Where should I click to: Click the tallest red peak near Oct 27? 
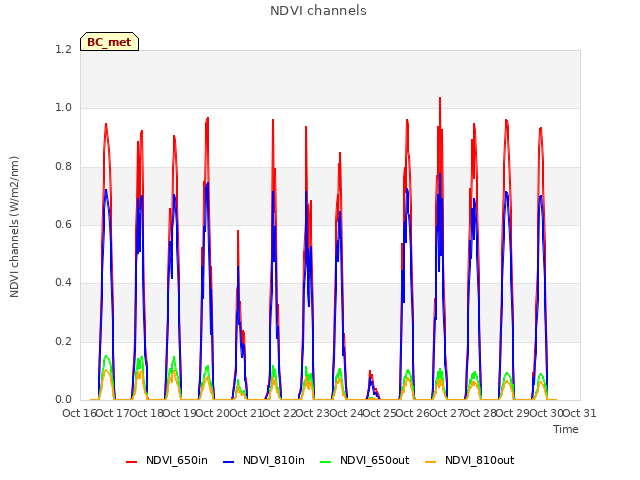coord(440,98)
